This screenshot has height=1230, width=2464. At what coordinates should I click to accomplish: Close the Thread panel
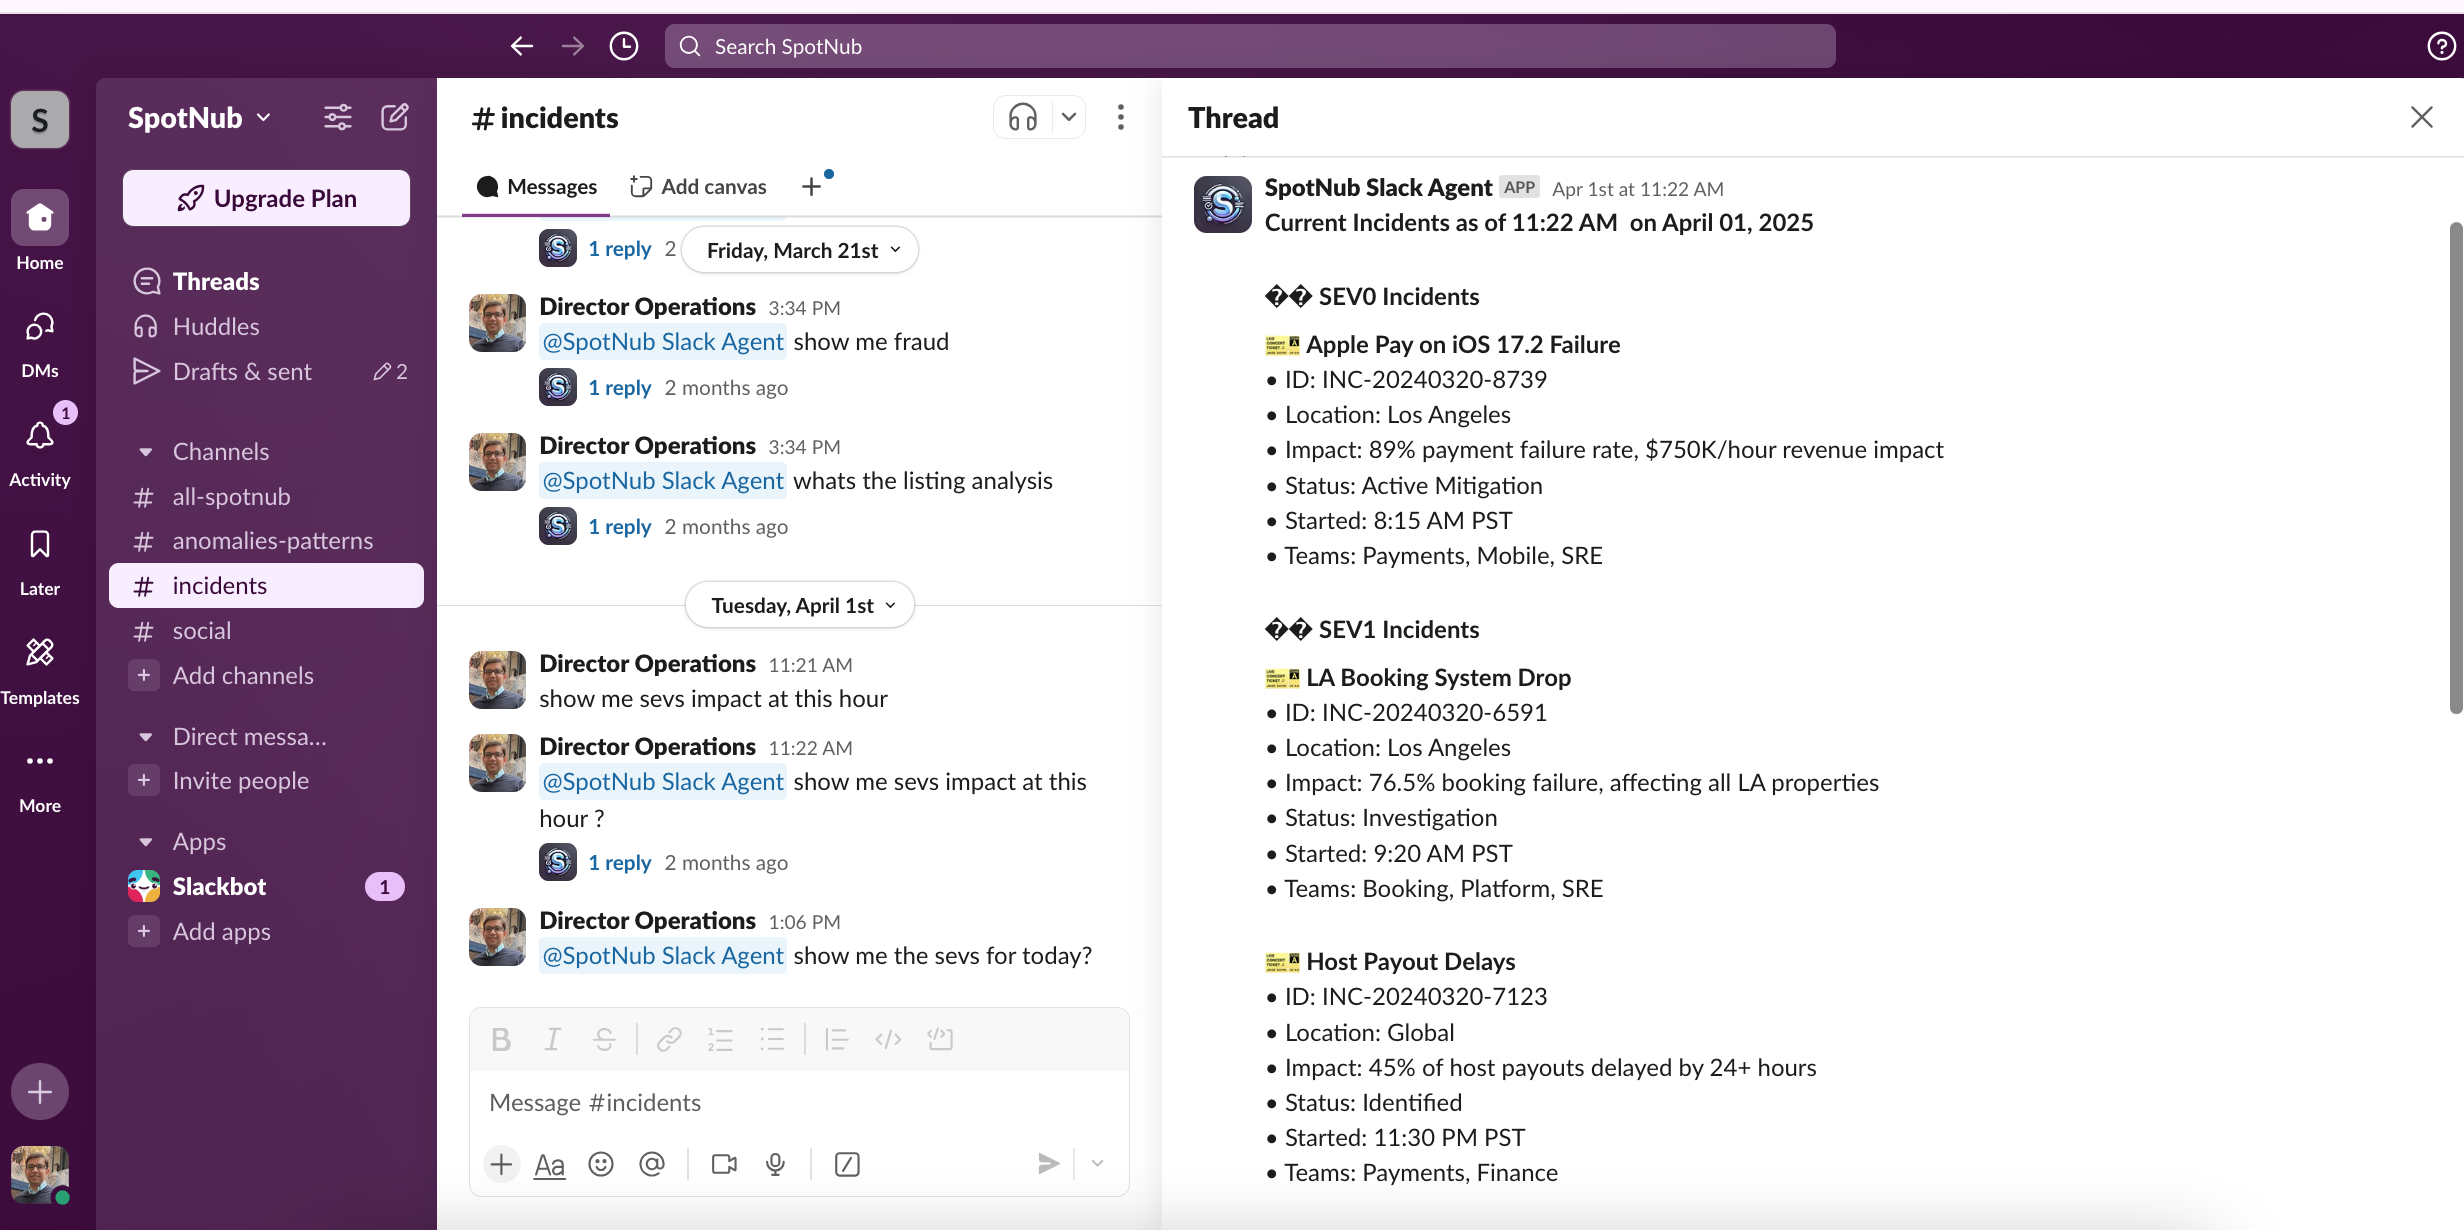(x=2421, y=118)
